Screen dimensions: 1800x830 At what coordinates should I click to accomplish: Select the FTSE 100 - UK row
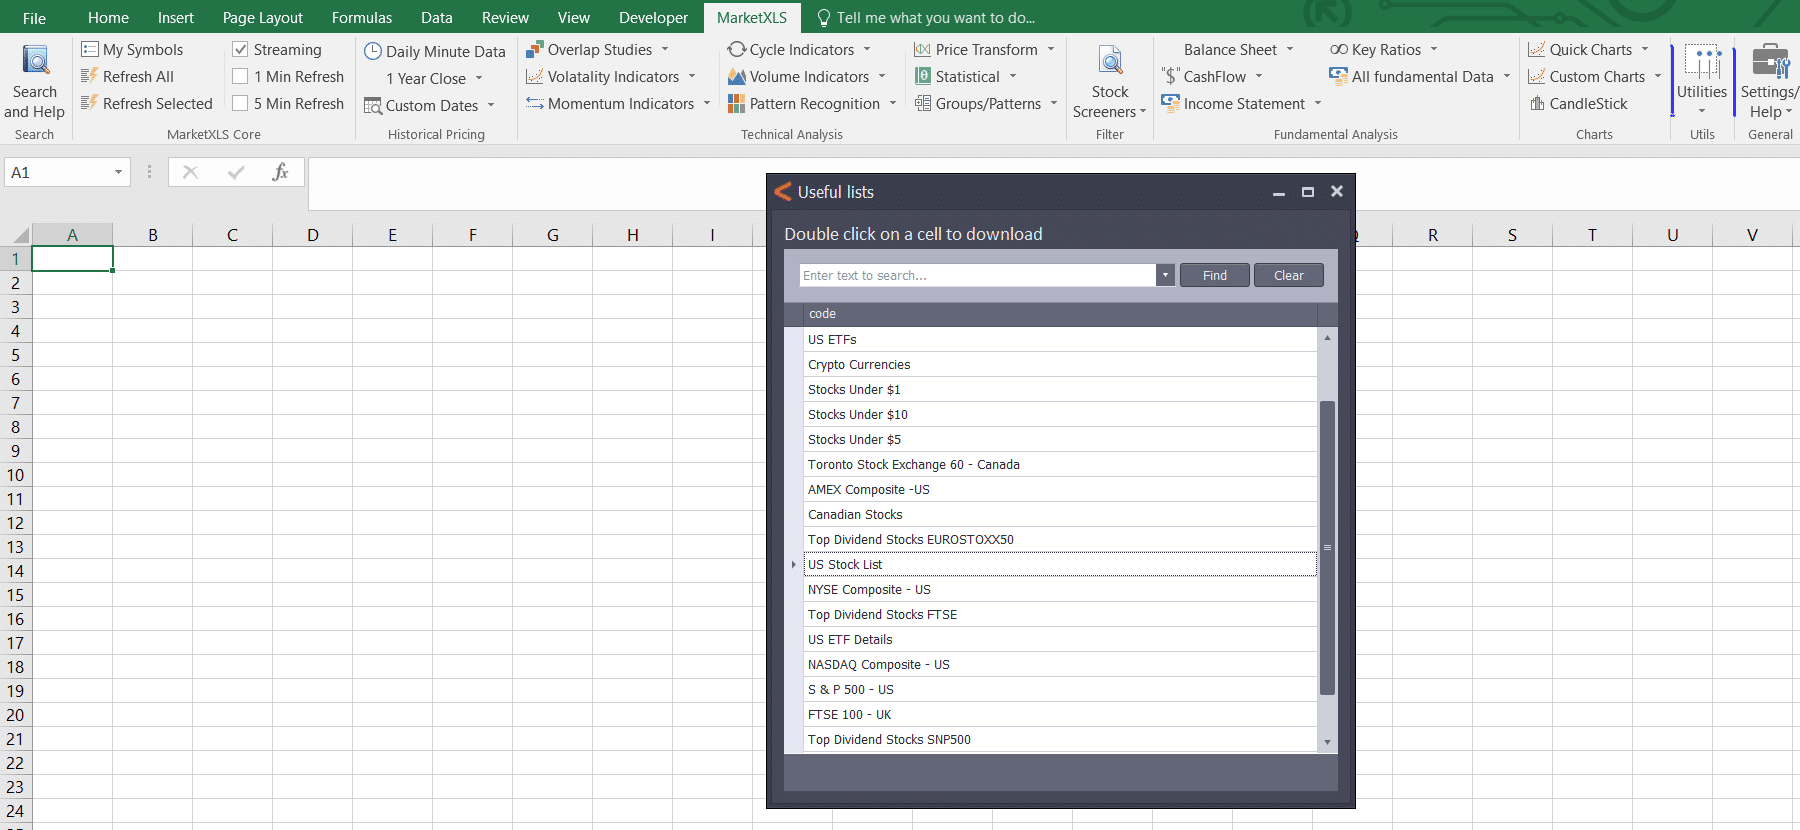[x=1060, y=714]
